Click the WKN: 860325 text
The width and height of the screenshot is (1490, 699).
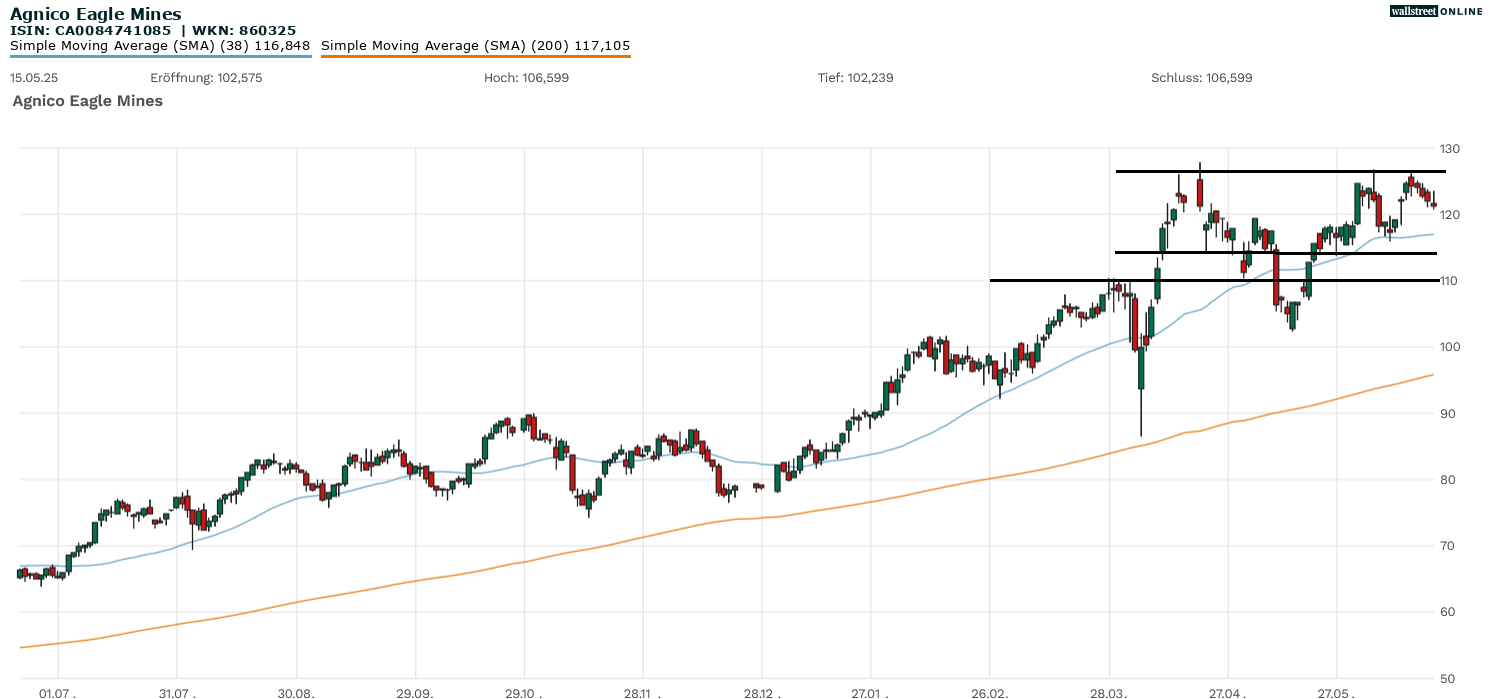coord(245,31)
